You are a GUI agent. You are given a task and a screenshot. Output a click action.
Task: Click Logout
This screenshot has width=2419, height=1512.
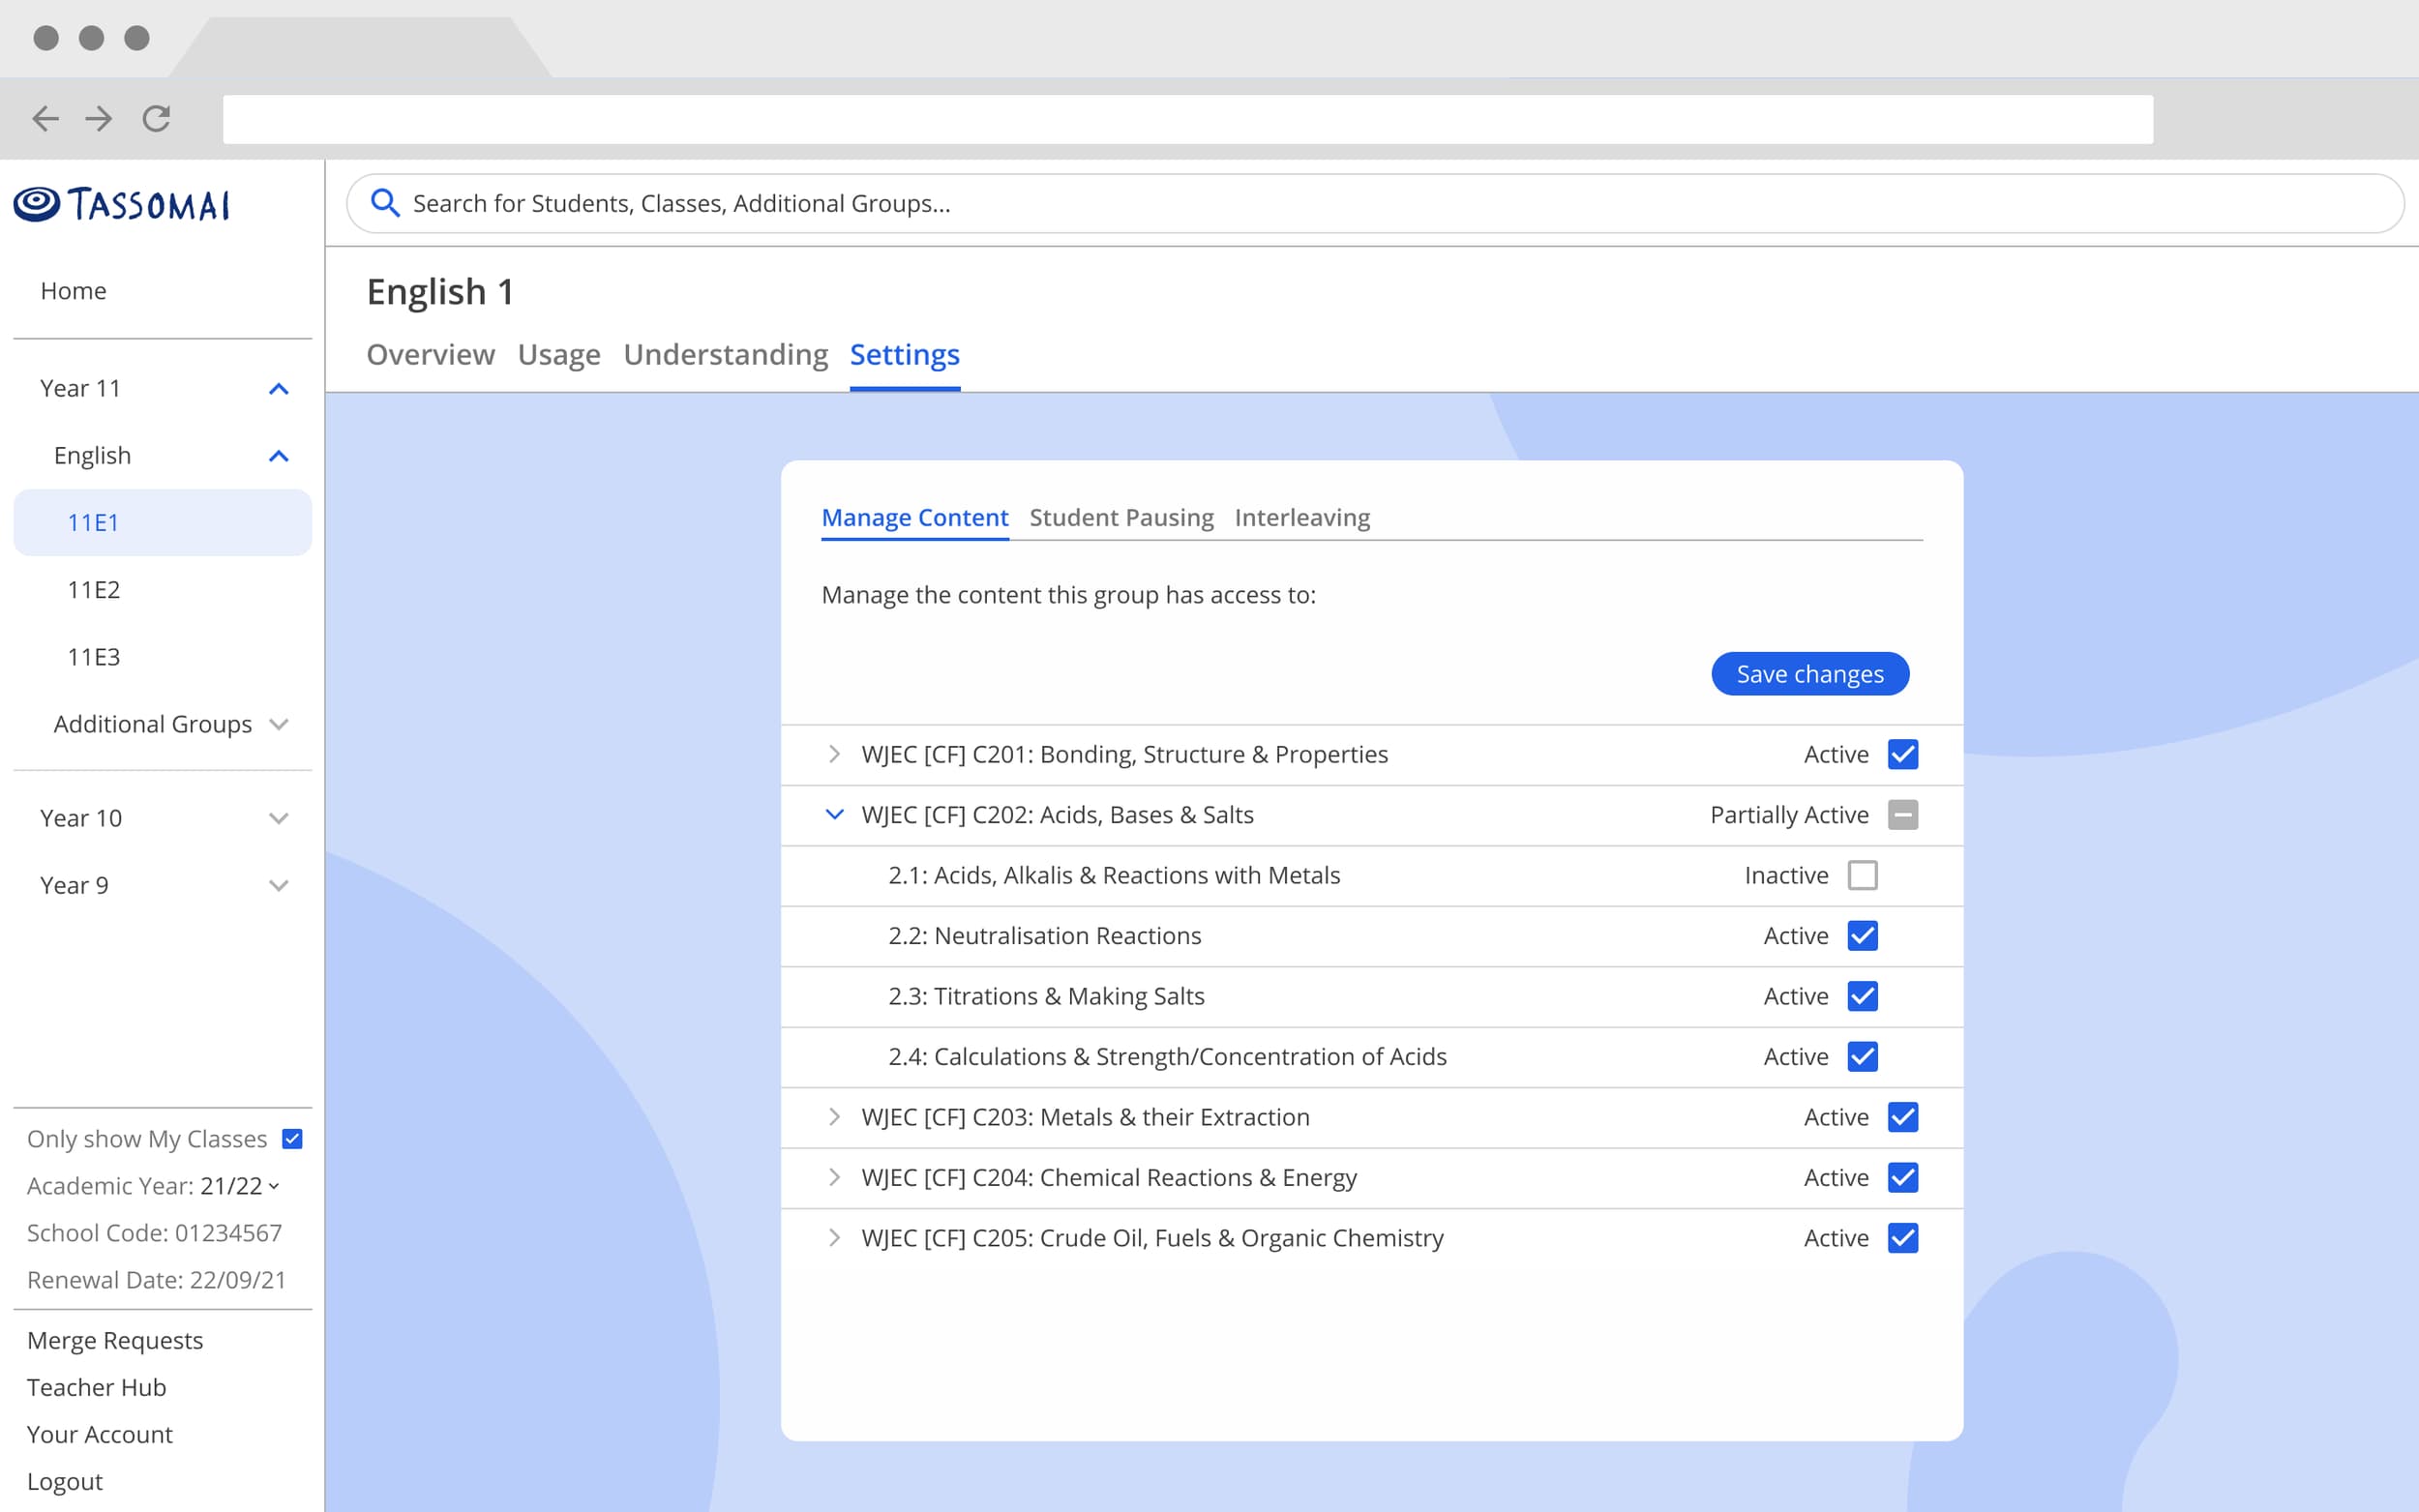65,1481
